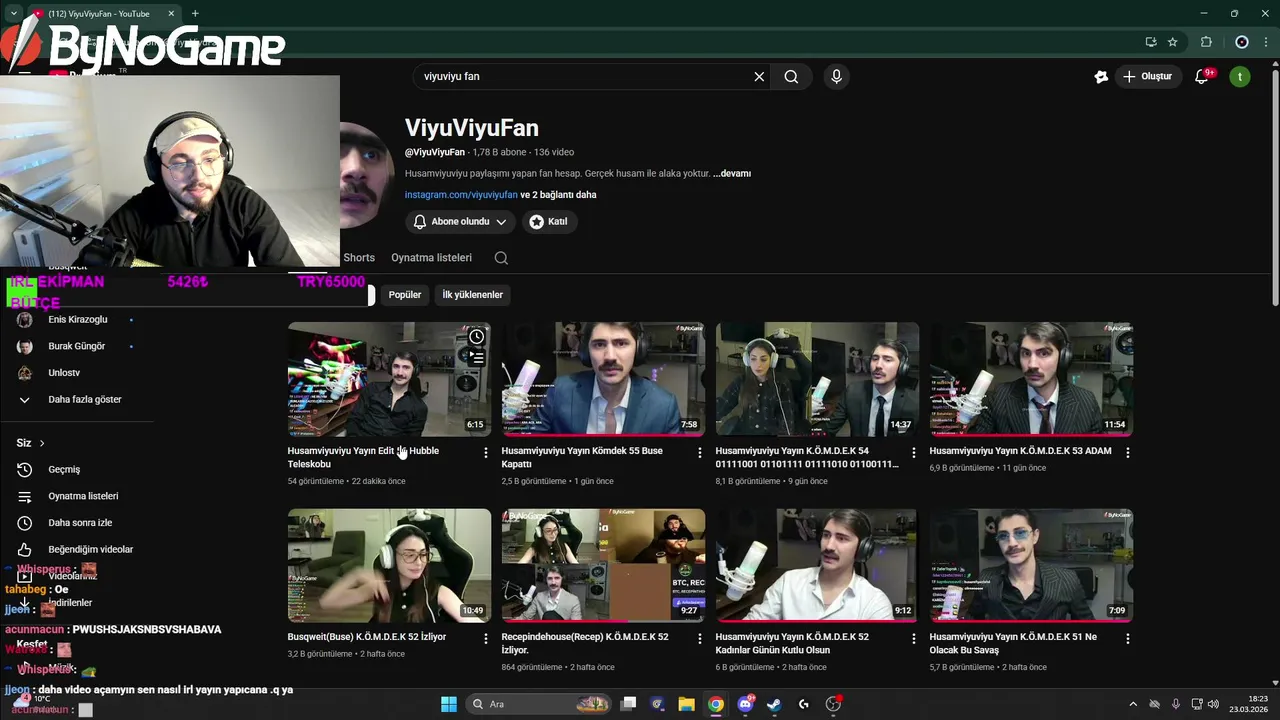Open Enis Kirazoglu subscription channel

pyautogui.click(x=78, y=320)
